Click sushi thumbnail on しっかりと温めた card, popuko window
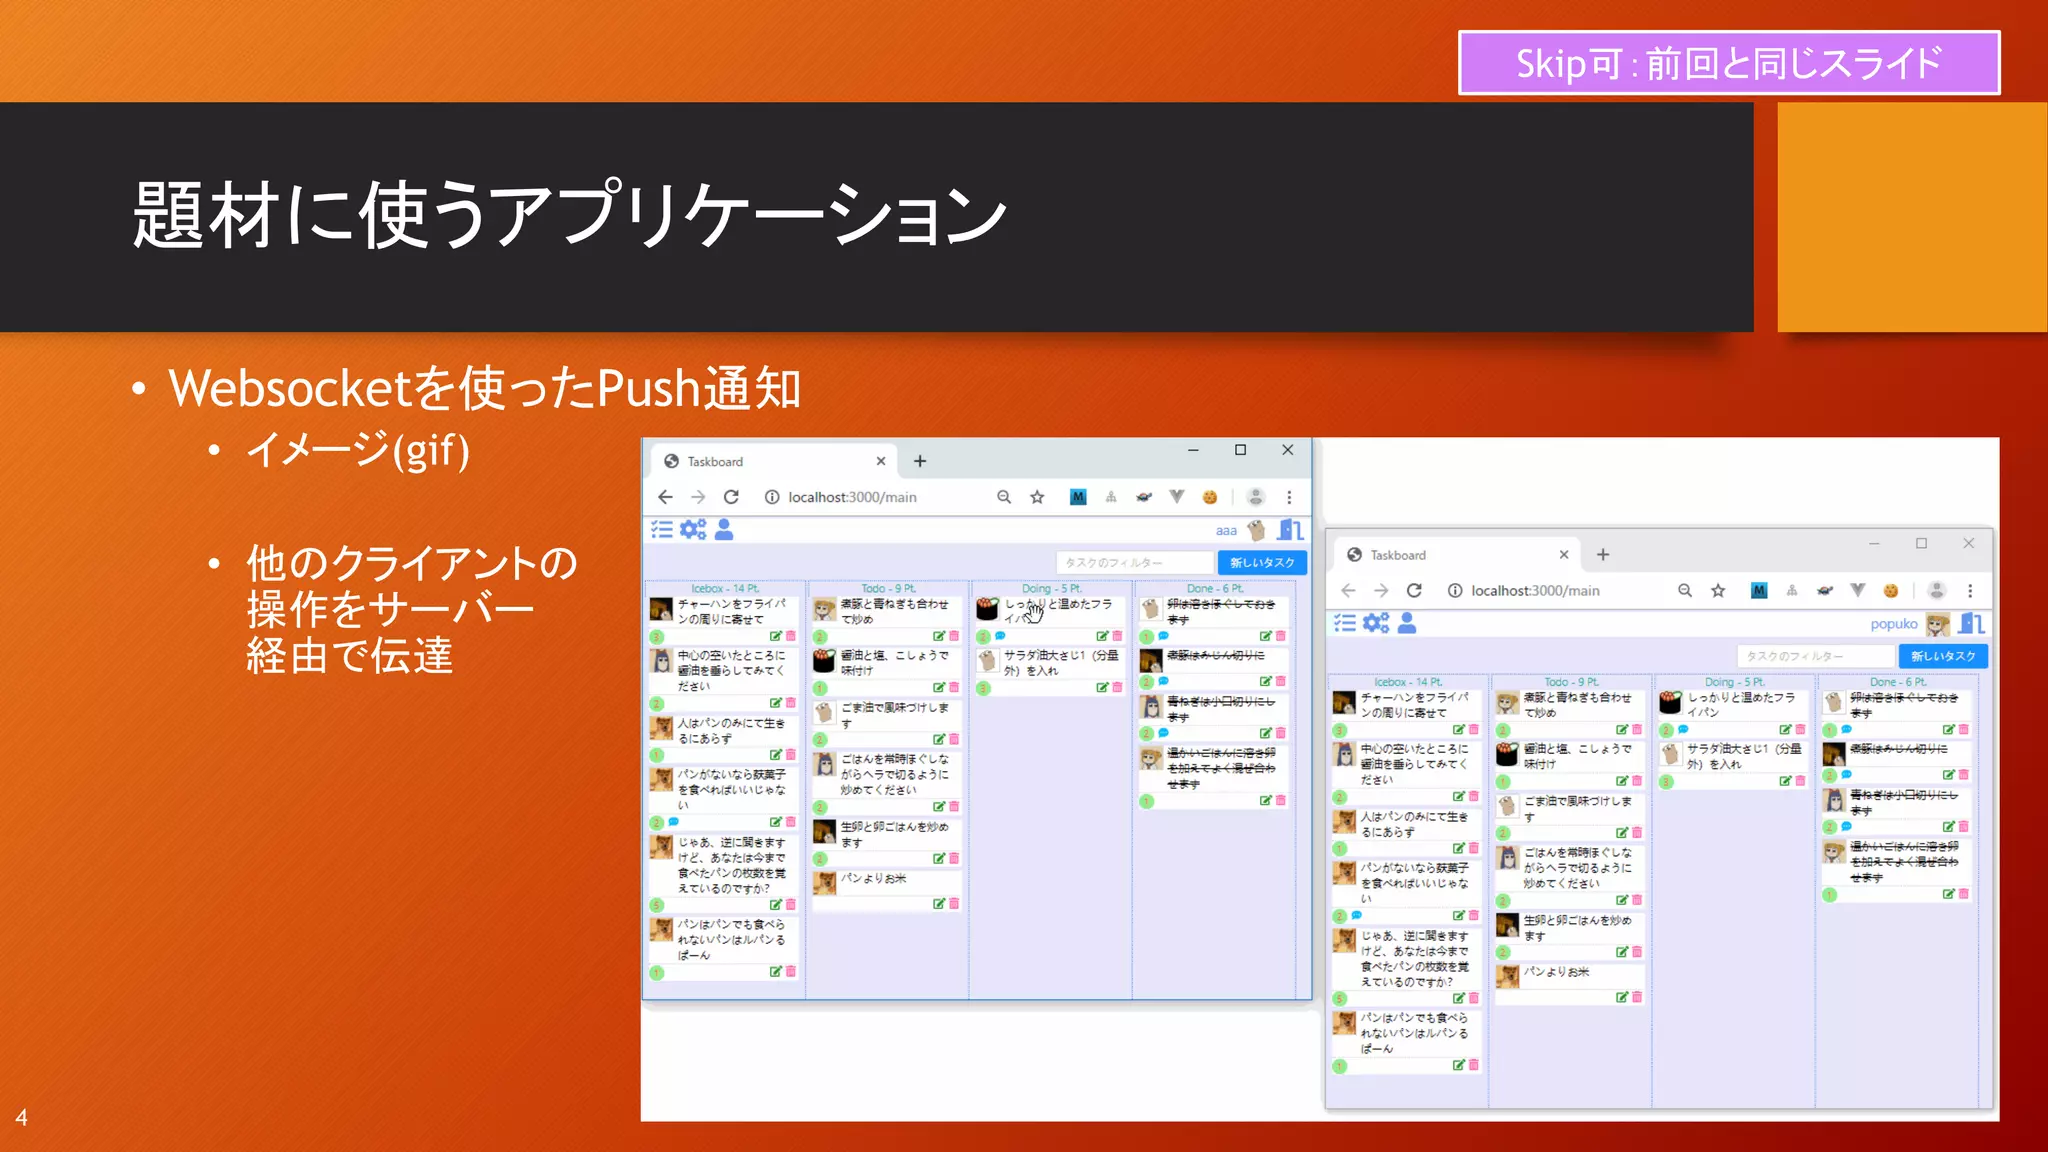Screen dimensions: 2048x1152 point(1670,702)
